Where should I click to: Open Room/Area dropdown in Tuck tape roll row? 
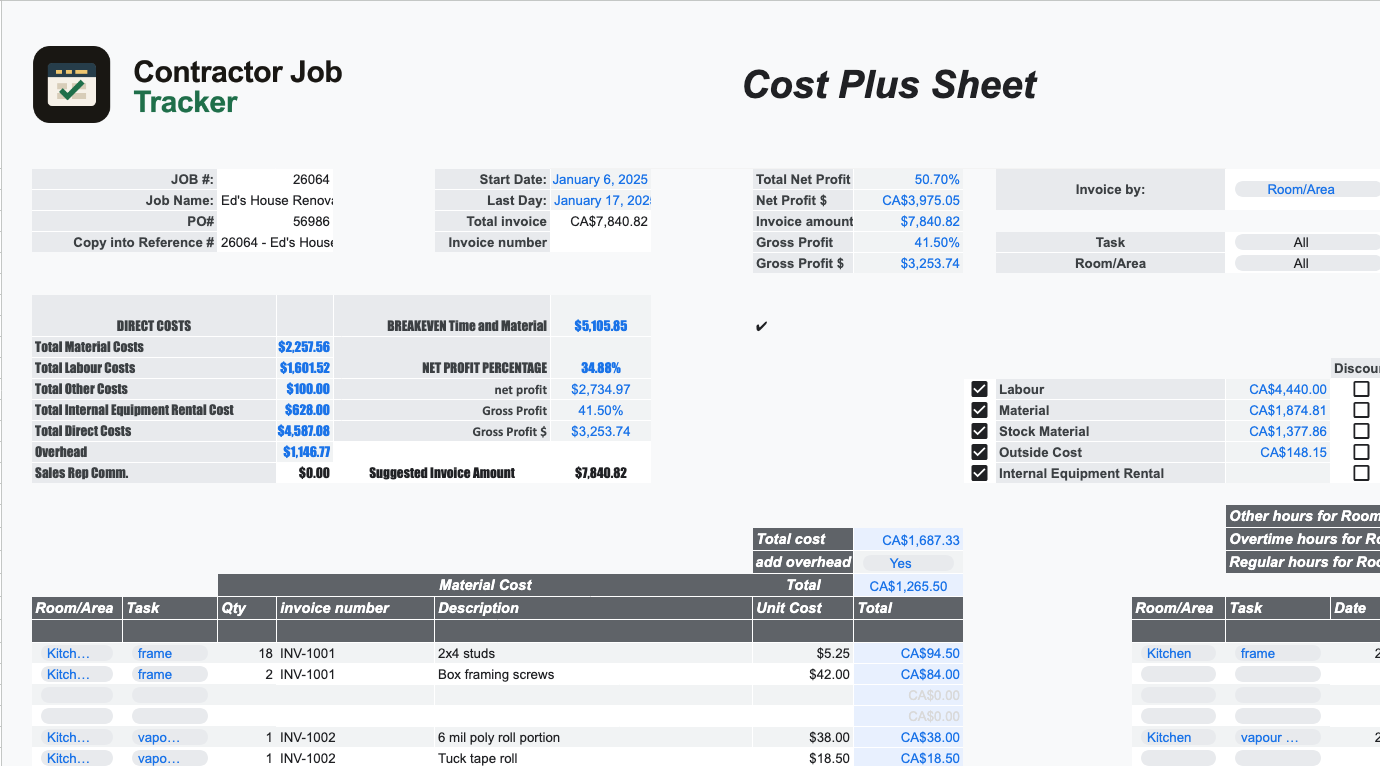76,758
